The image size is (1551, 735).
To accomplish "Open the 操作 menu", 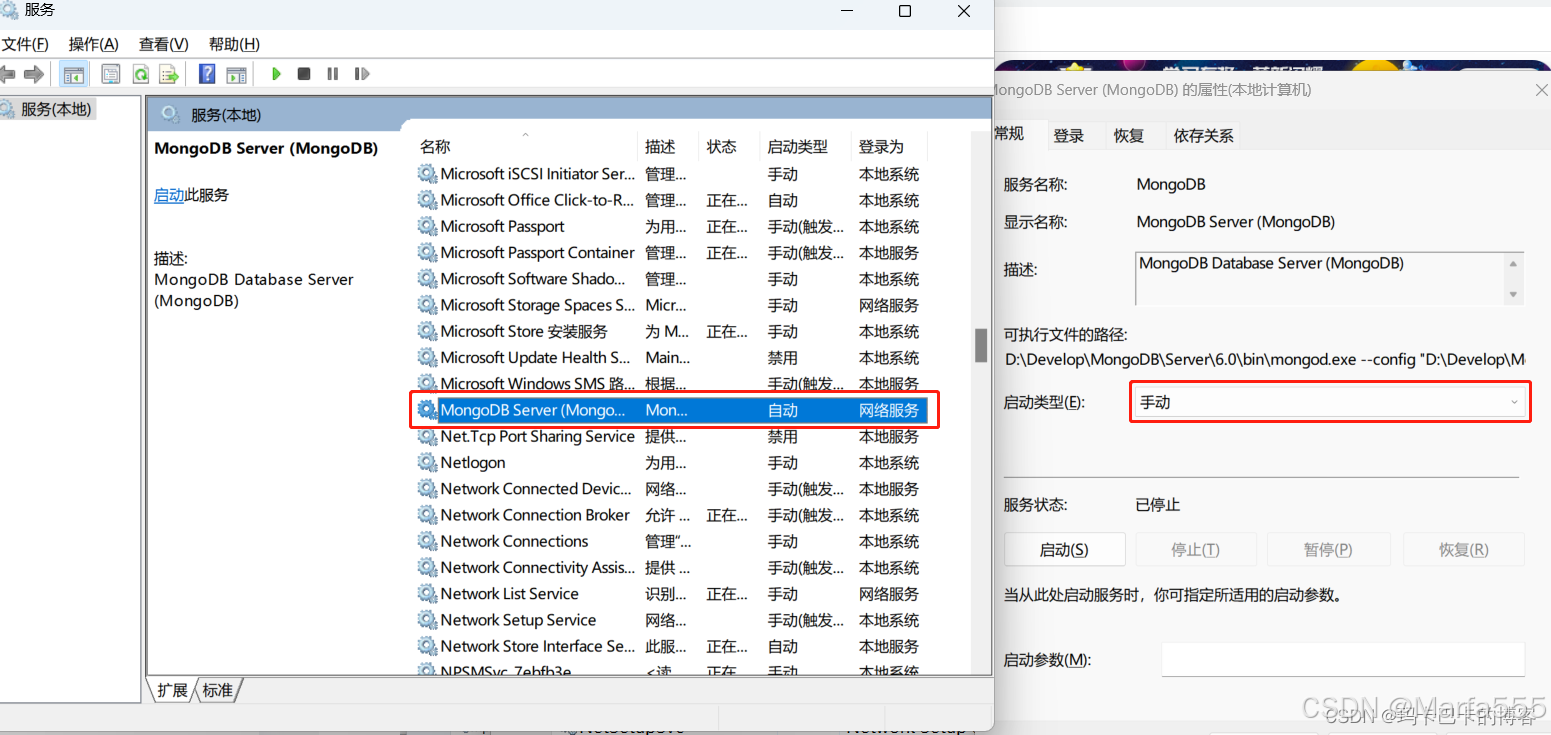I will [92, 43].
